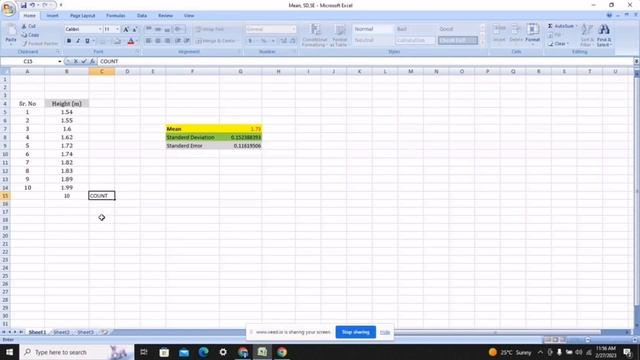Open the font size dropdown
Viewport: 640px width, 360px height.
click(118, 29)
